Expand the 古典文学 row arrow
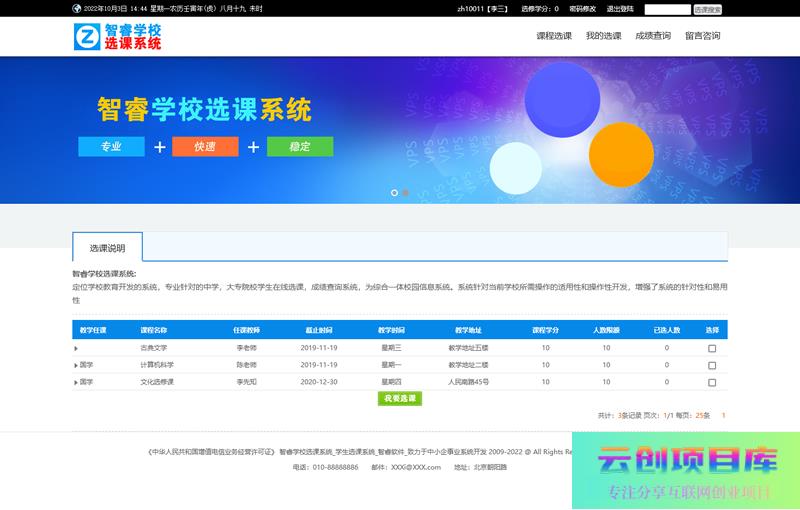Screen dimensions: 800x510 (x=76, y=349)
